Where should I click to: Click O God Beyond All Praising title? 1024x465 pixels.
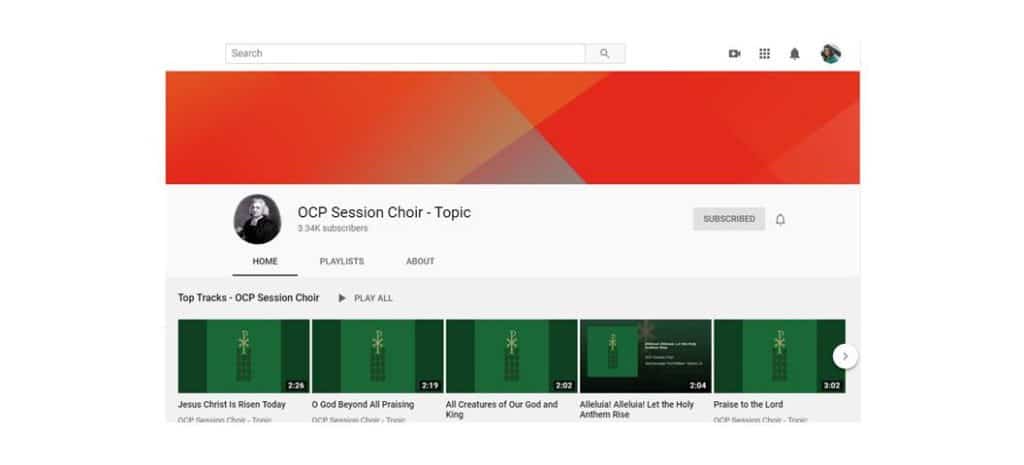point(362,405)
